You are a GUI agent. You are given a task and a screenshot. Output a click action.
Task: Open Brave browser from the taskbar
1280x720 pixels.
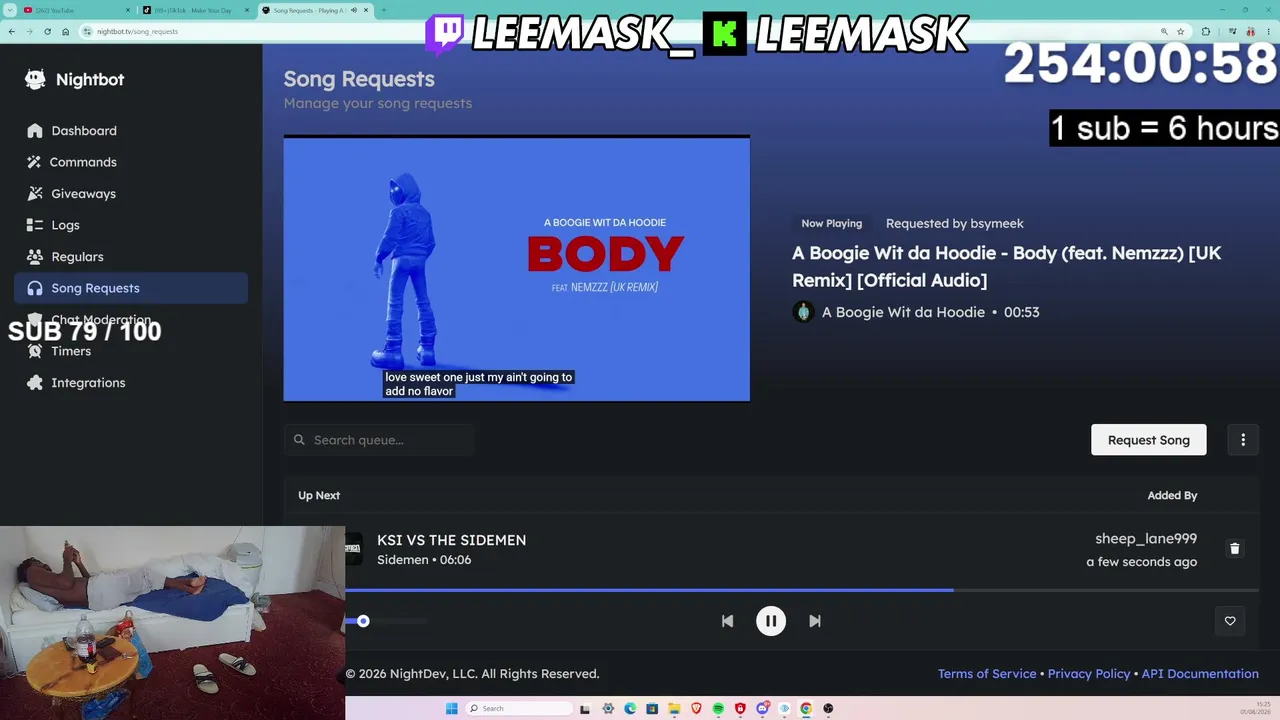696,709
